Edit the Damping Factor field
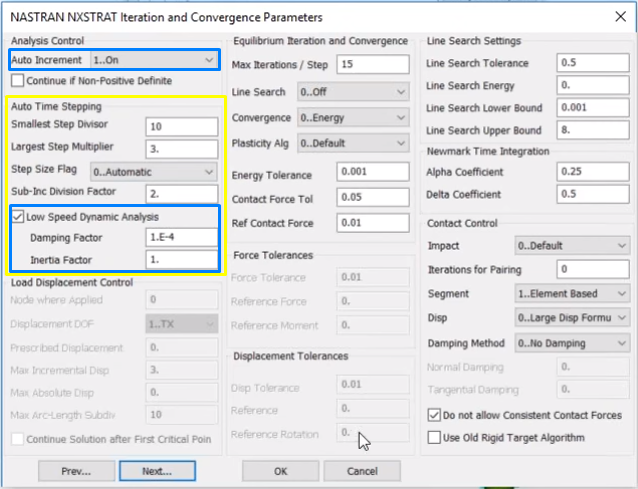 point(181,237)
